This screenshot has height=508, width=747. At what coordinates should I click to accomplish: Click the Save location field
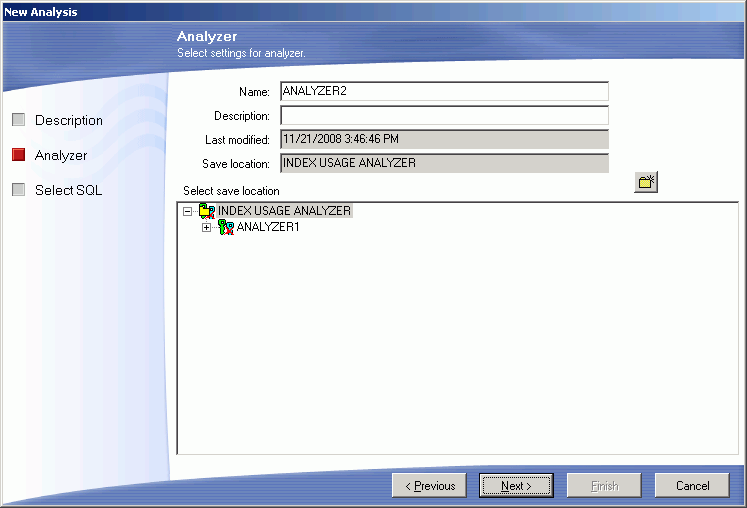click(x=444, y=163)
